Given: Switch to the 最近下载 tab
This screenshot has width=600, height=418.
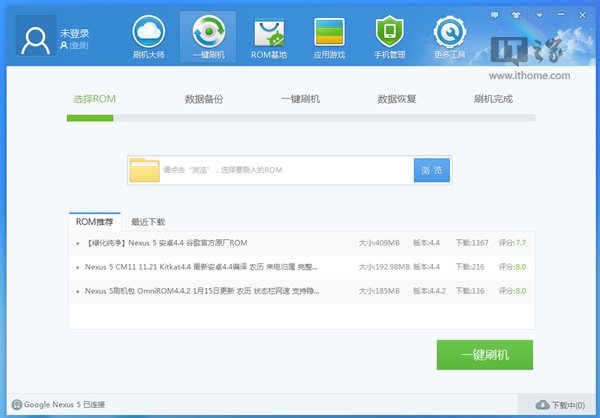Looking at the screenshot, I should tap(148, 222).
